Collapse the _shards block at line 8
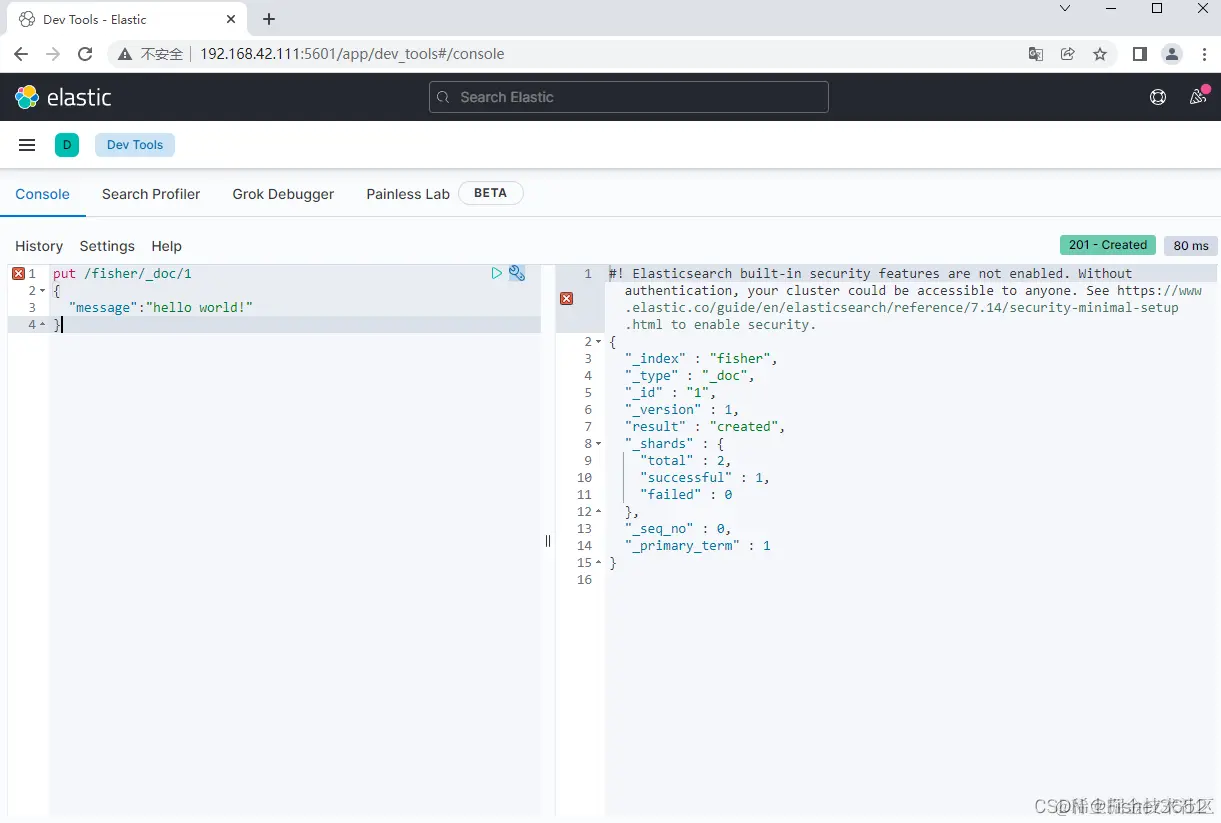This screenshot has height=823, width=1221. (598, 443)
